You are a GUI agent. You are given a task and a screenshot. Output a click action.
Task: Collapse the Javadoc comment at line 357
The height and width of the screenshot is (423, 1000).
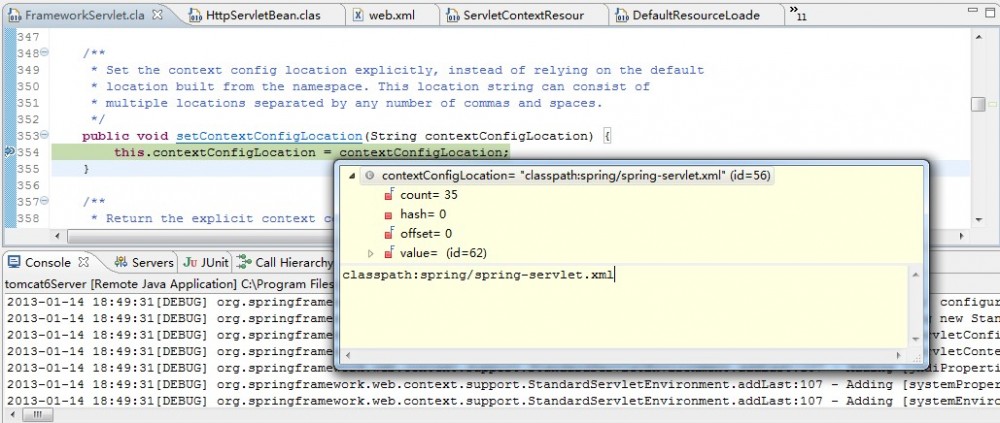pyautogui.click(x=45, y=202)
